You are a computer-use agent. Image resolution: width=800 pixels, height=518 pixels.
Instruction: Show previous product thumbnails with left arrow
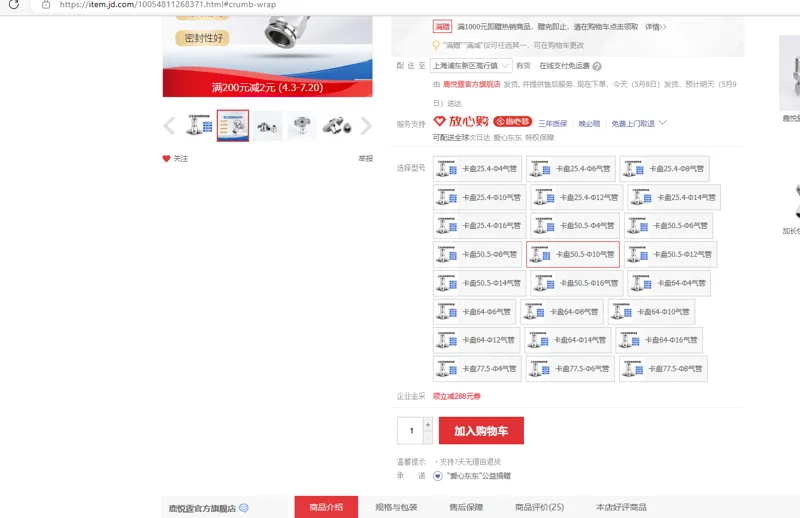(169, 126)
